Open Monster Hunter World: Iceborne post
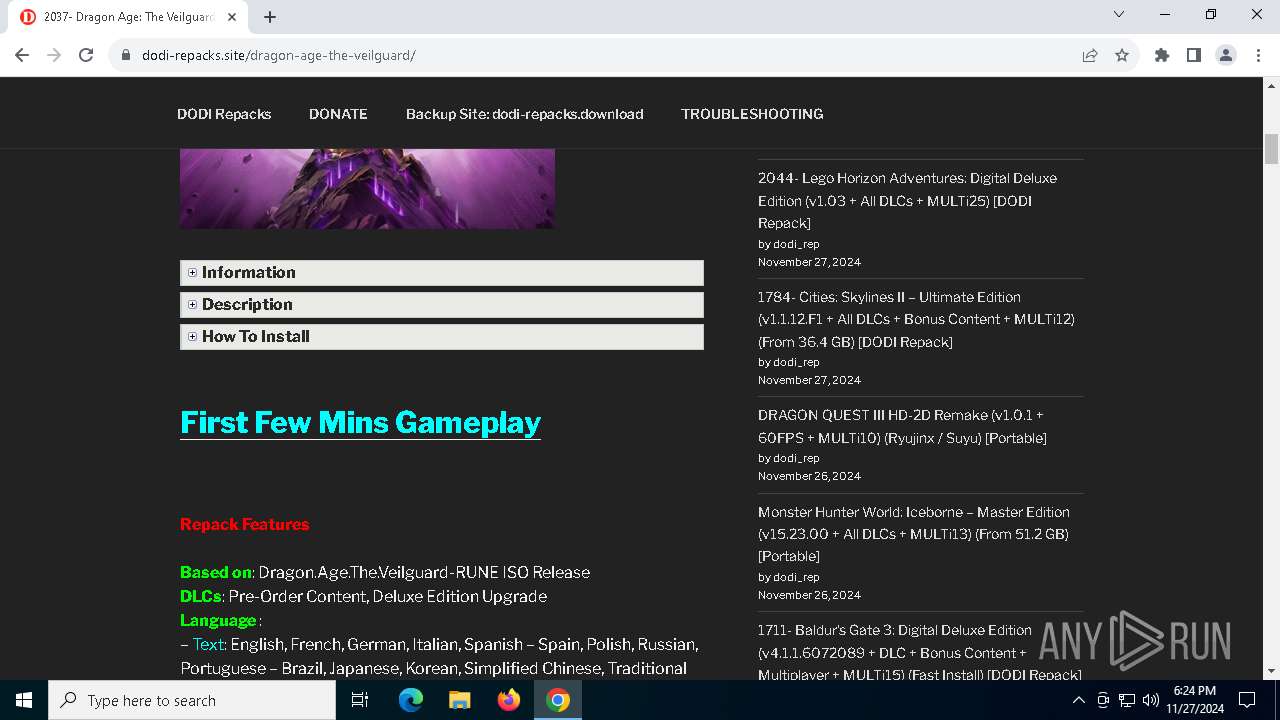1280x720 pixels. click(x=914, y=534)
